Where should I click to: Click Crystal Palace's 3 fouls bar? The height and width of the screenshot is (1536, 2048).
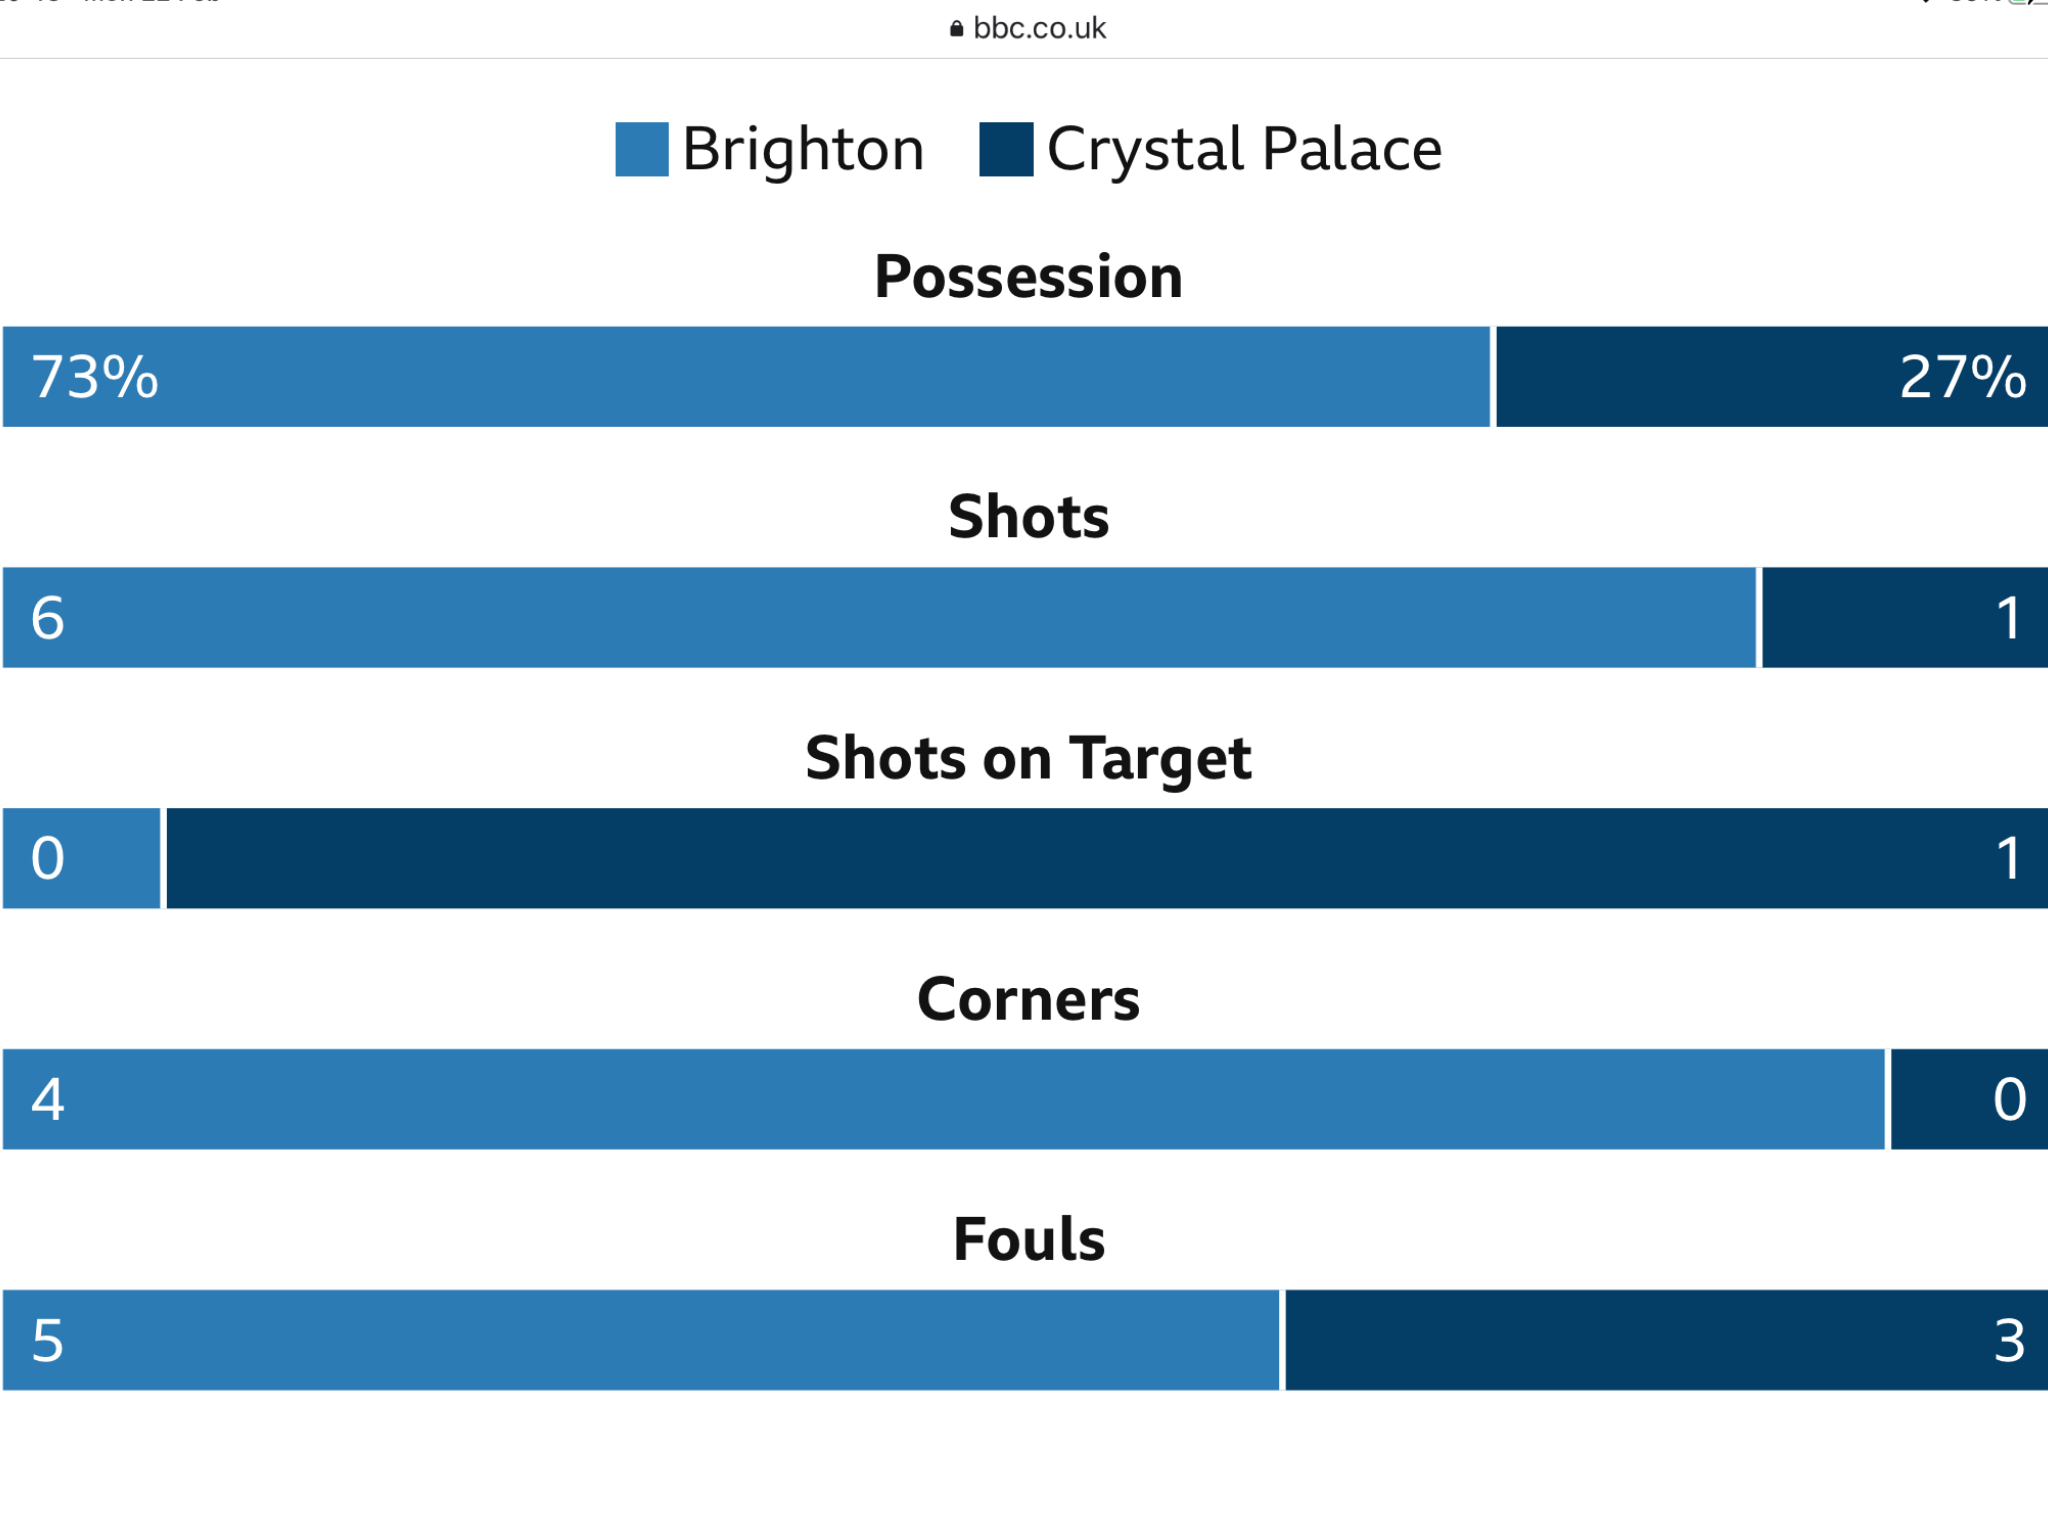pos(1666,1340)
